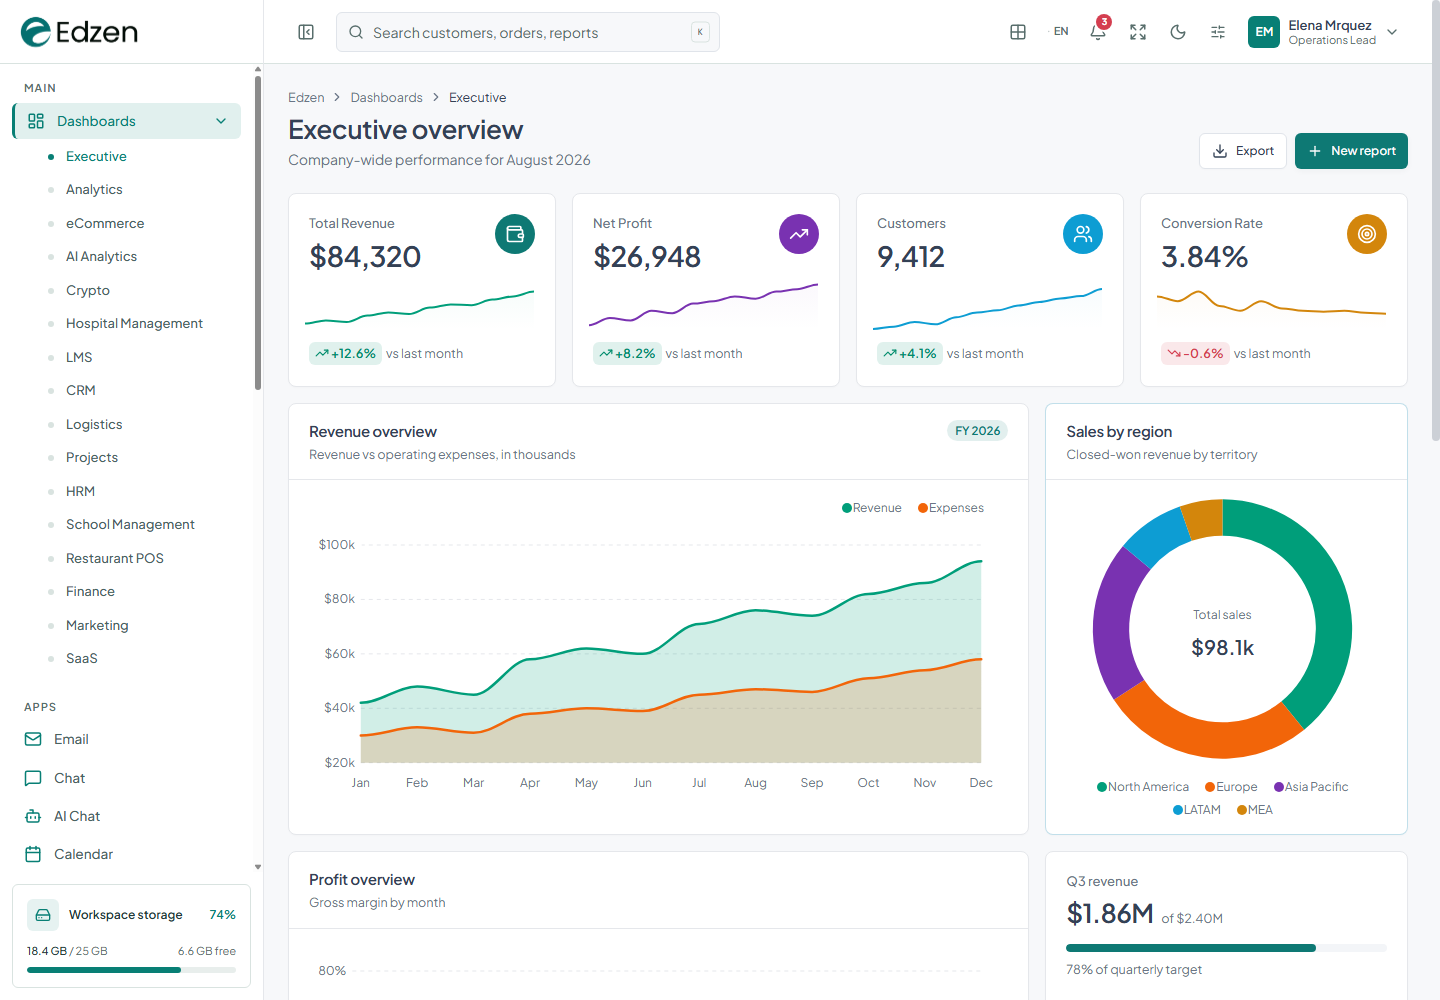This screenshot has width=1440, height=1000.
Task: Click the Conversion Rate target icon
Action: 1367,234
